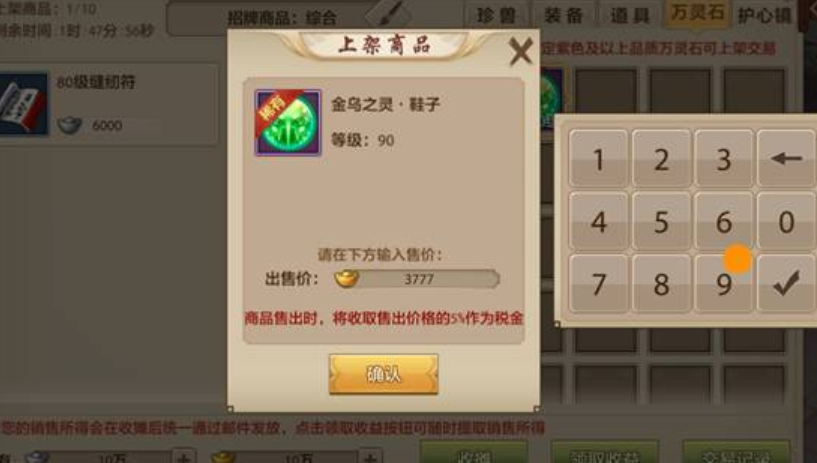
Task: Tap number 0 on the keypad
Action: tap(786, 222)
